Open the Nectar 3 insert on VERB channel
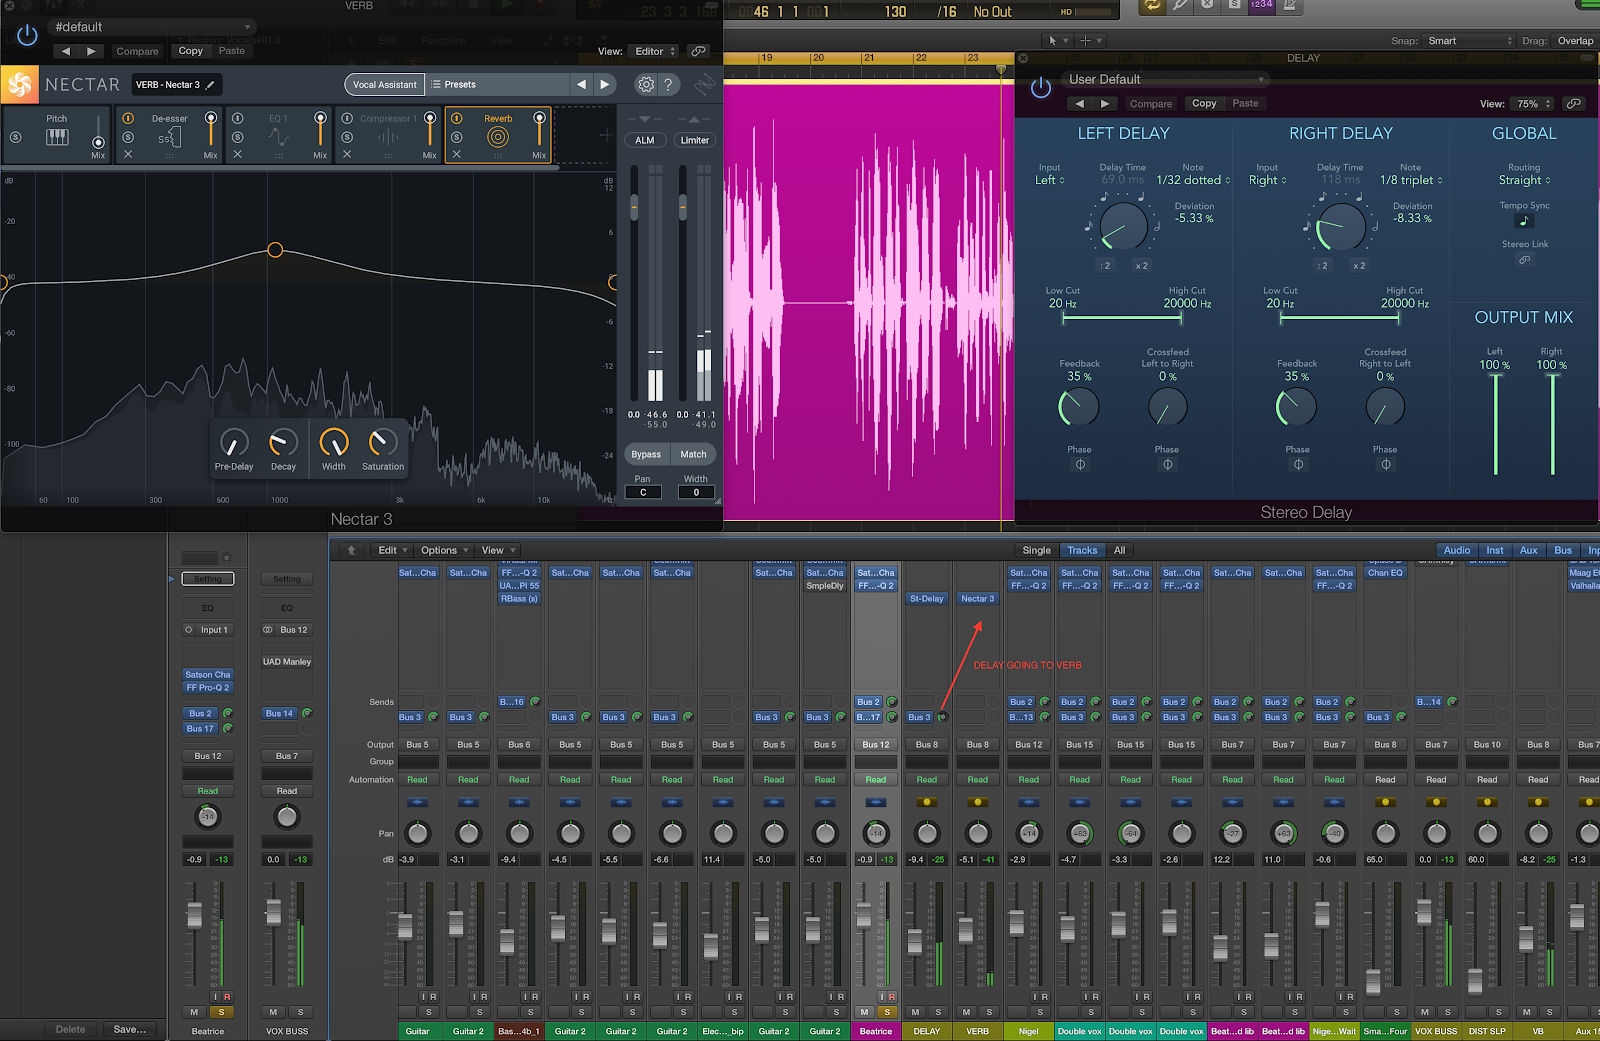 coord(977,599)
